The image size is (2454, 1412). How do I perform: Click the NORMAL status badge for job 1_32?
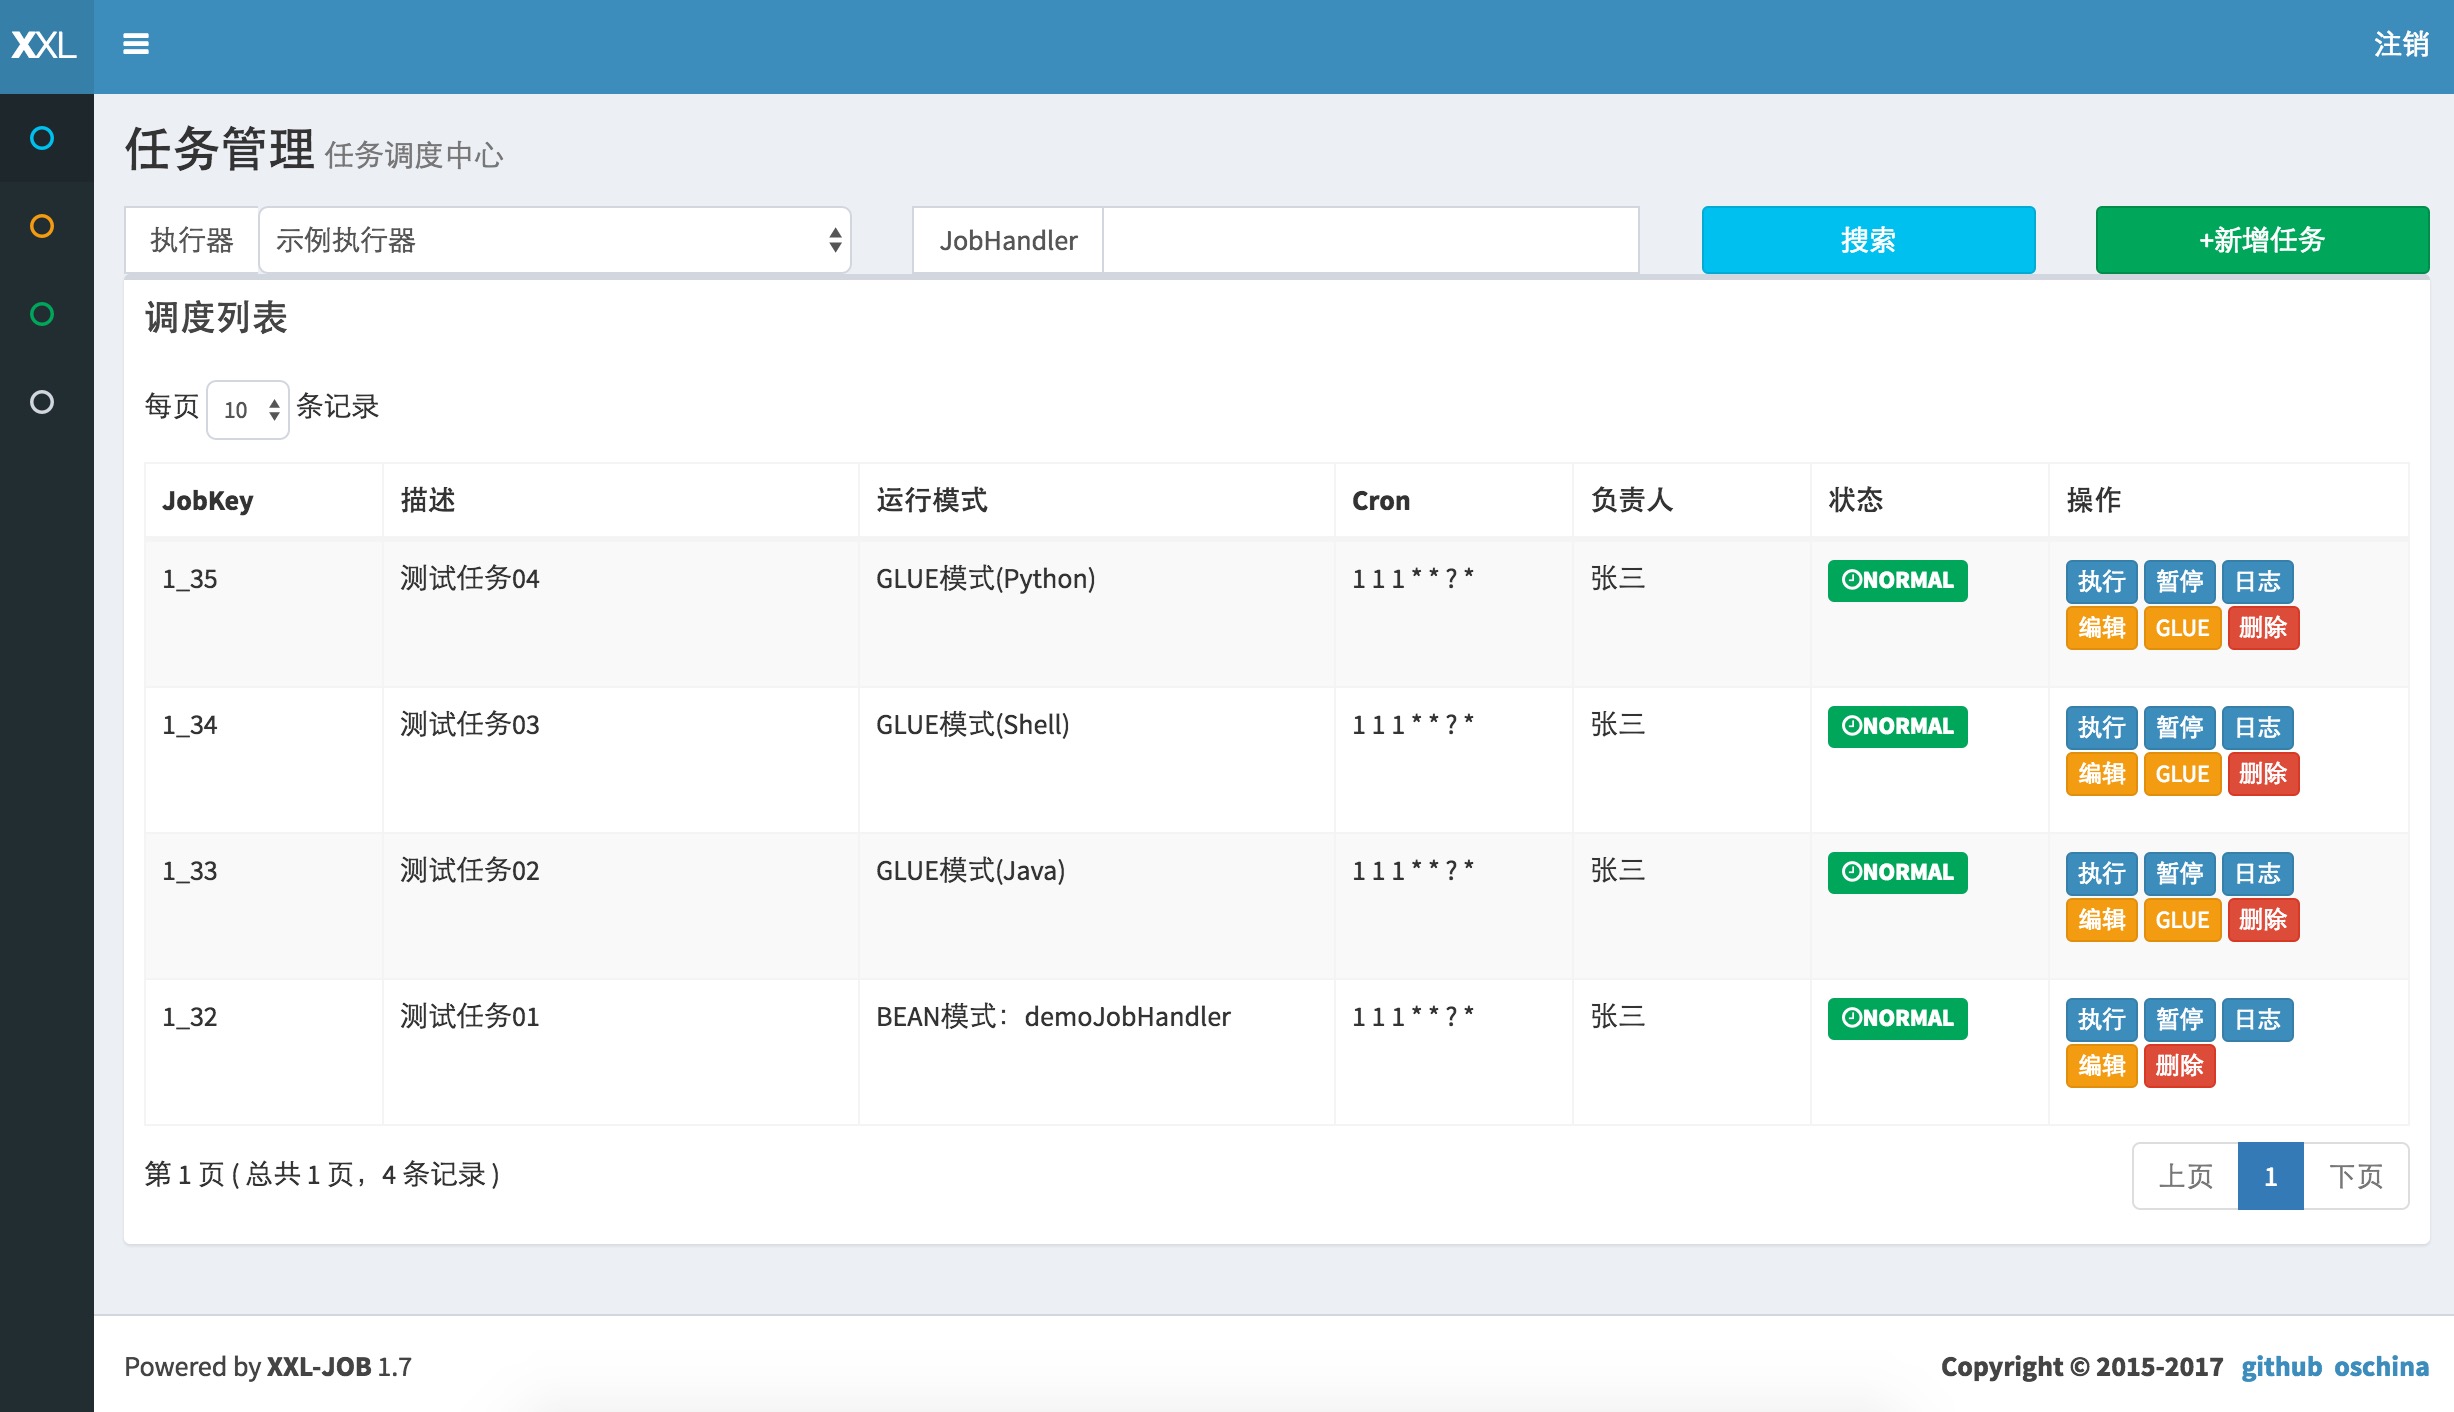pos(1896,1018)
